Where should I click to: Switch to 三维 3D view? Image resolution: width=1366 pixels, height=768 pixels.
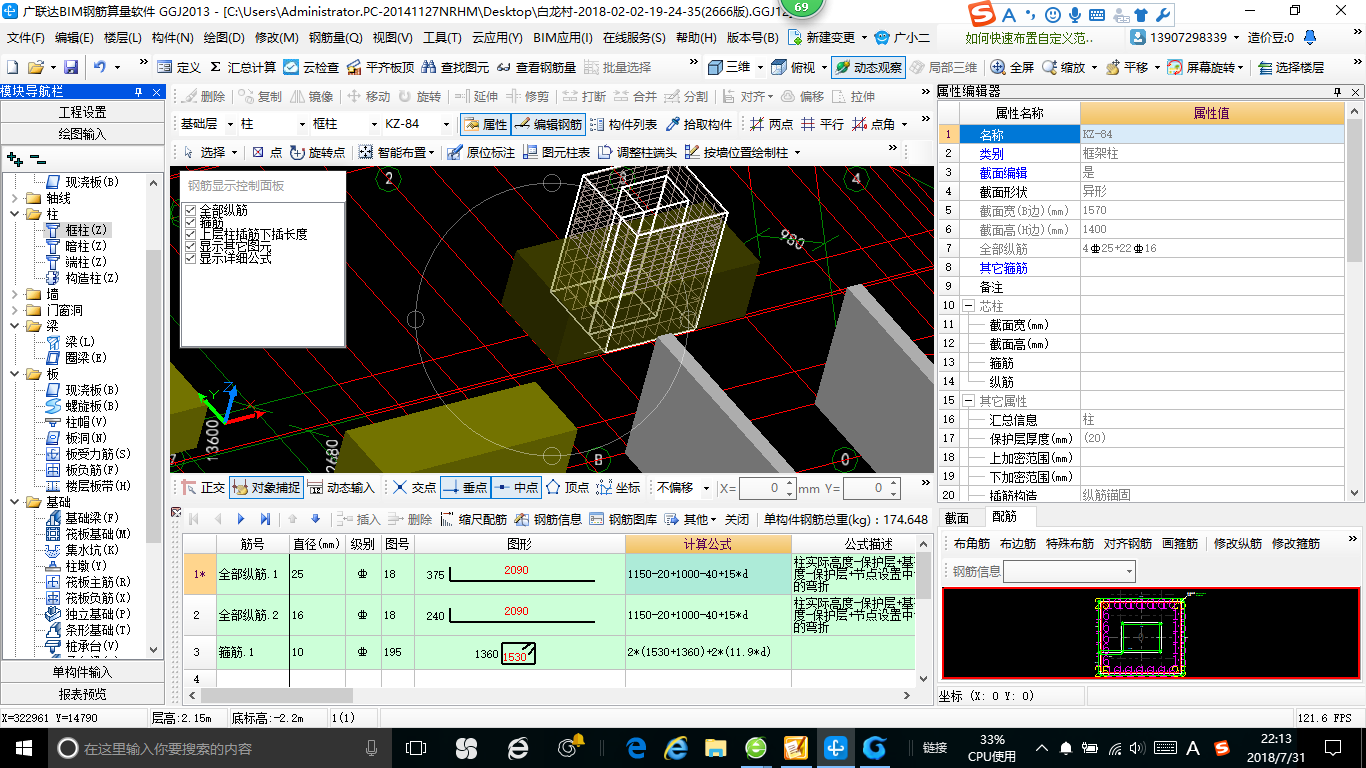point(729,67)
